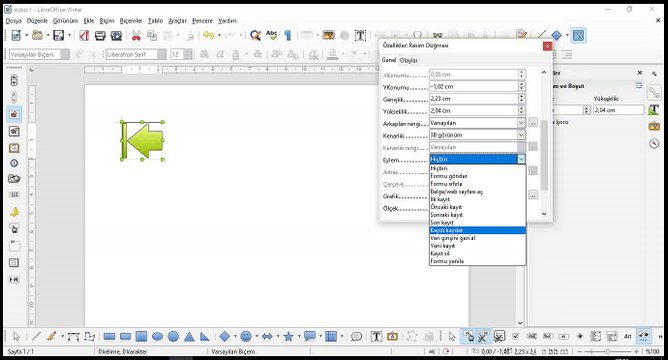Open the Navigator compass sidebar icon
Screen dimensions: 668x360
pos(654,144)
